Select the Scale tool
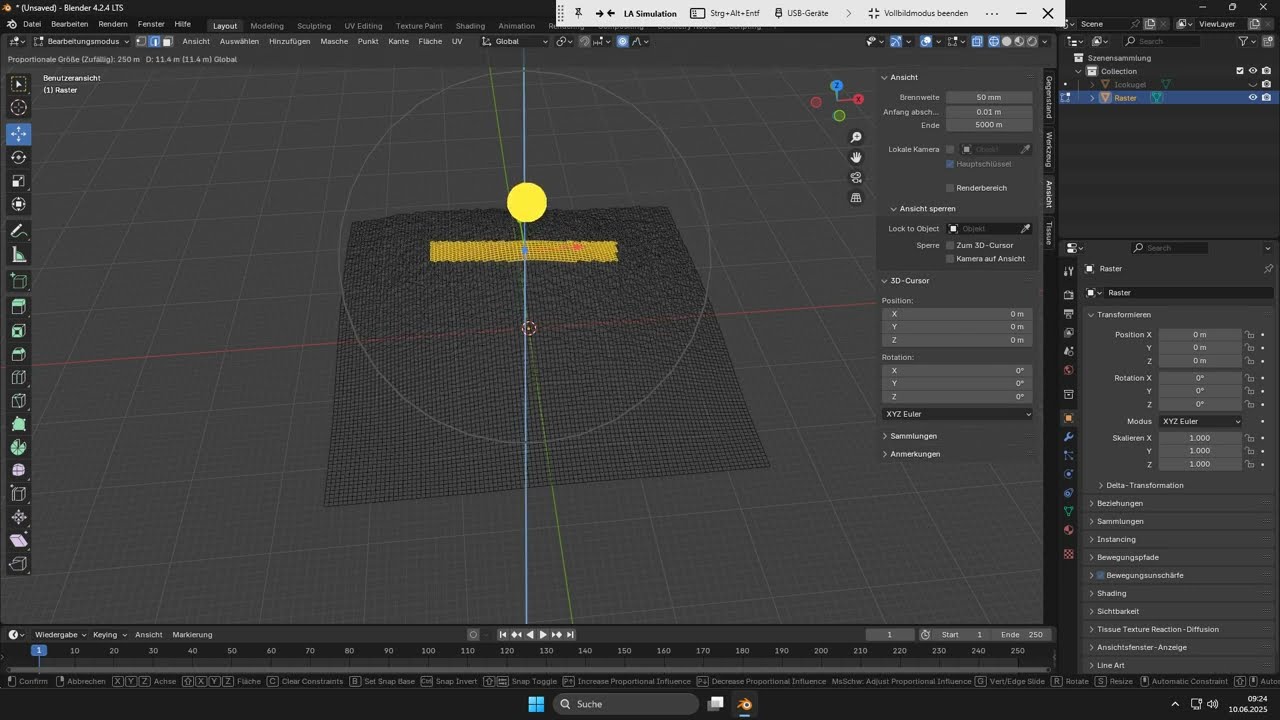 [19, 181]
